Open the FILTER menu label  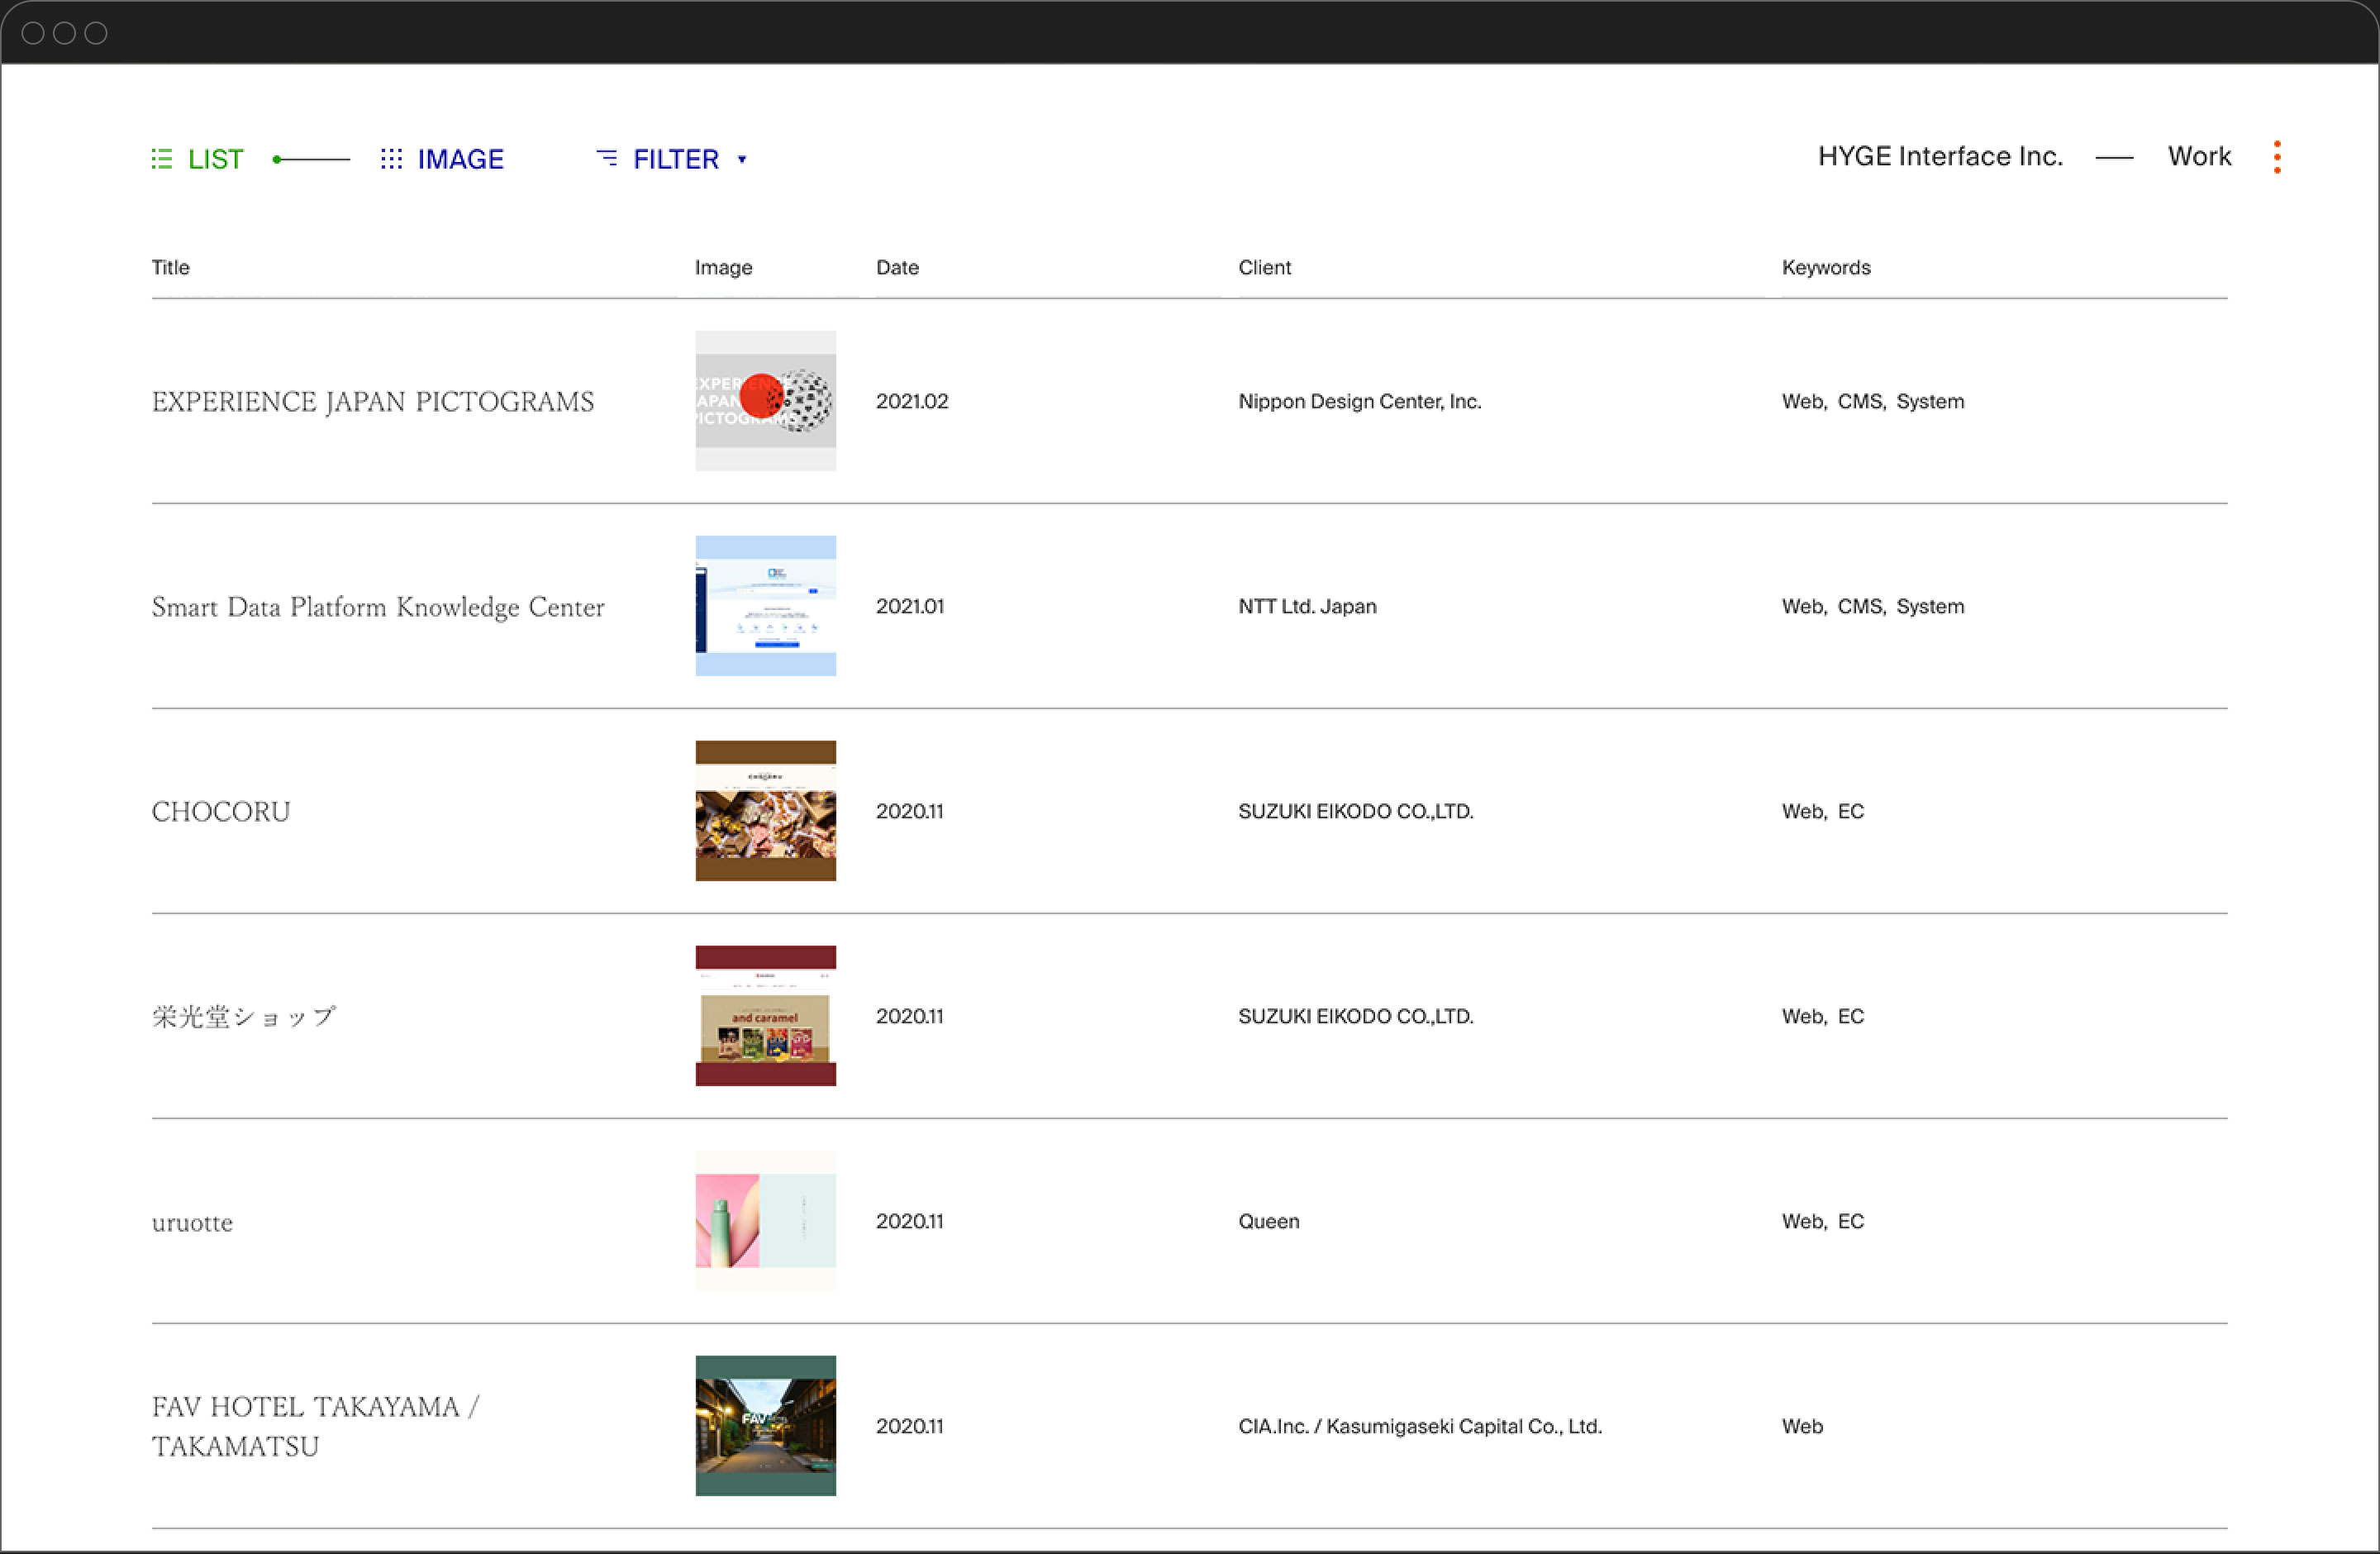(x=676, y=159)
